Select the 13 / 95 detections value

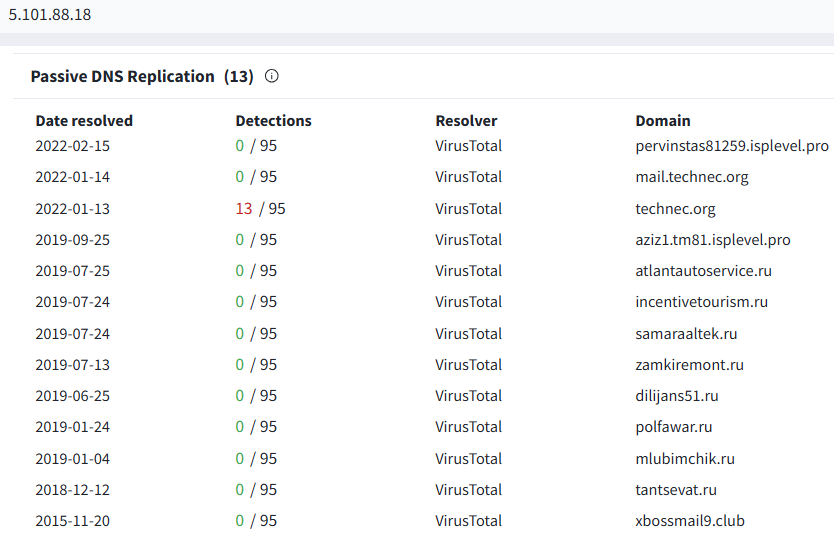tap(260, 209)
